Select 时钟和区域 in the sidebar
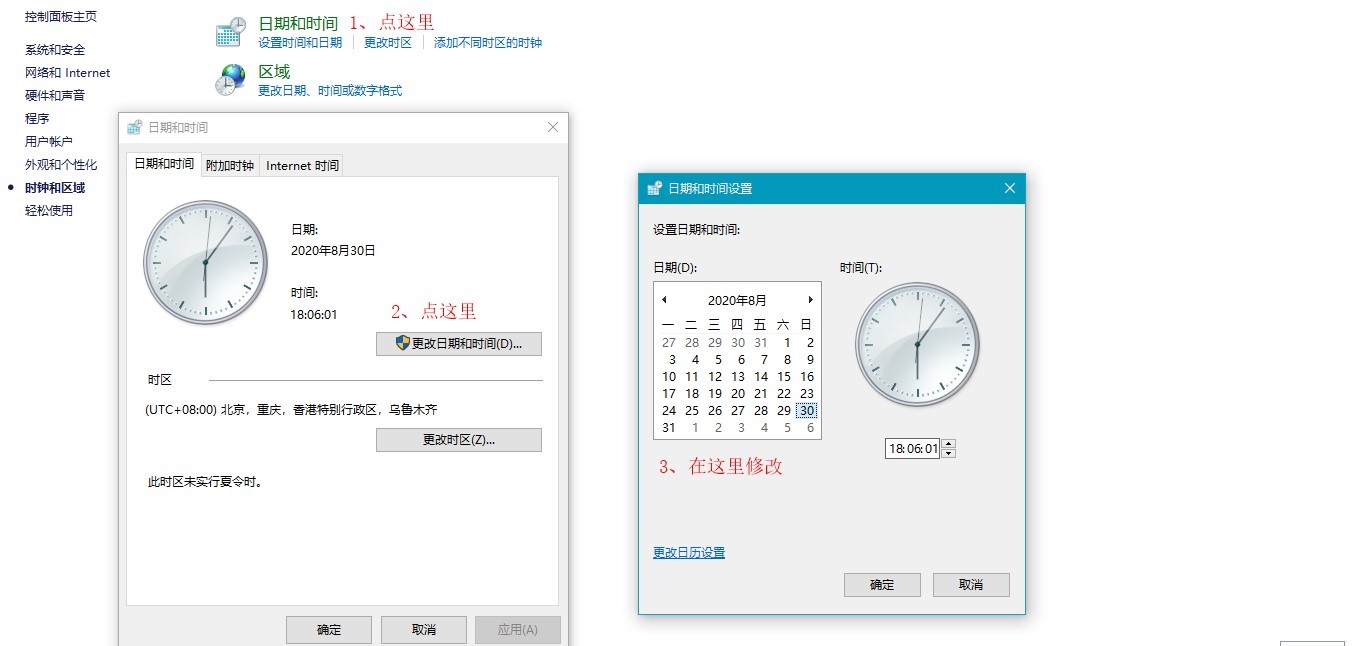 coord(55,188)
